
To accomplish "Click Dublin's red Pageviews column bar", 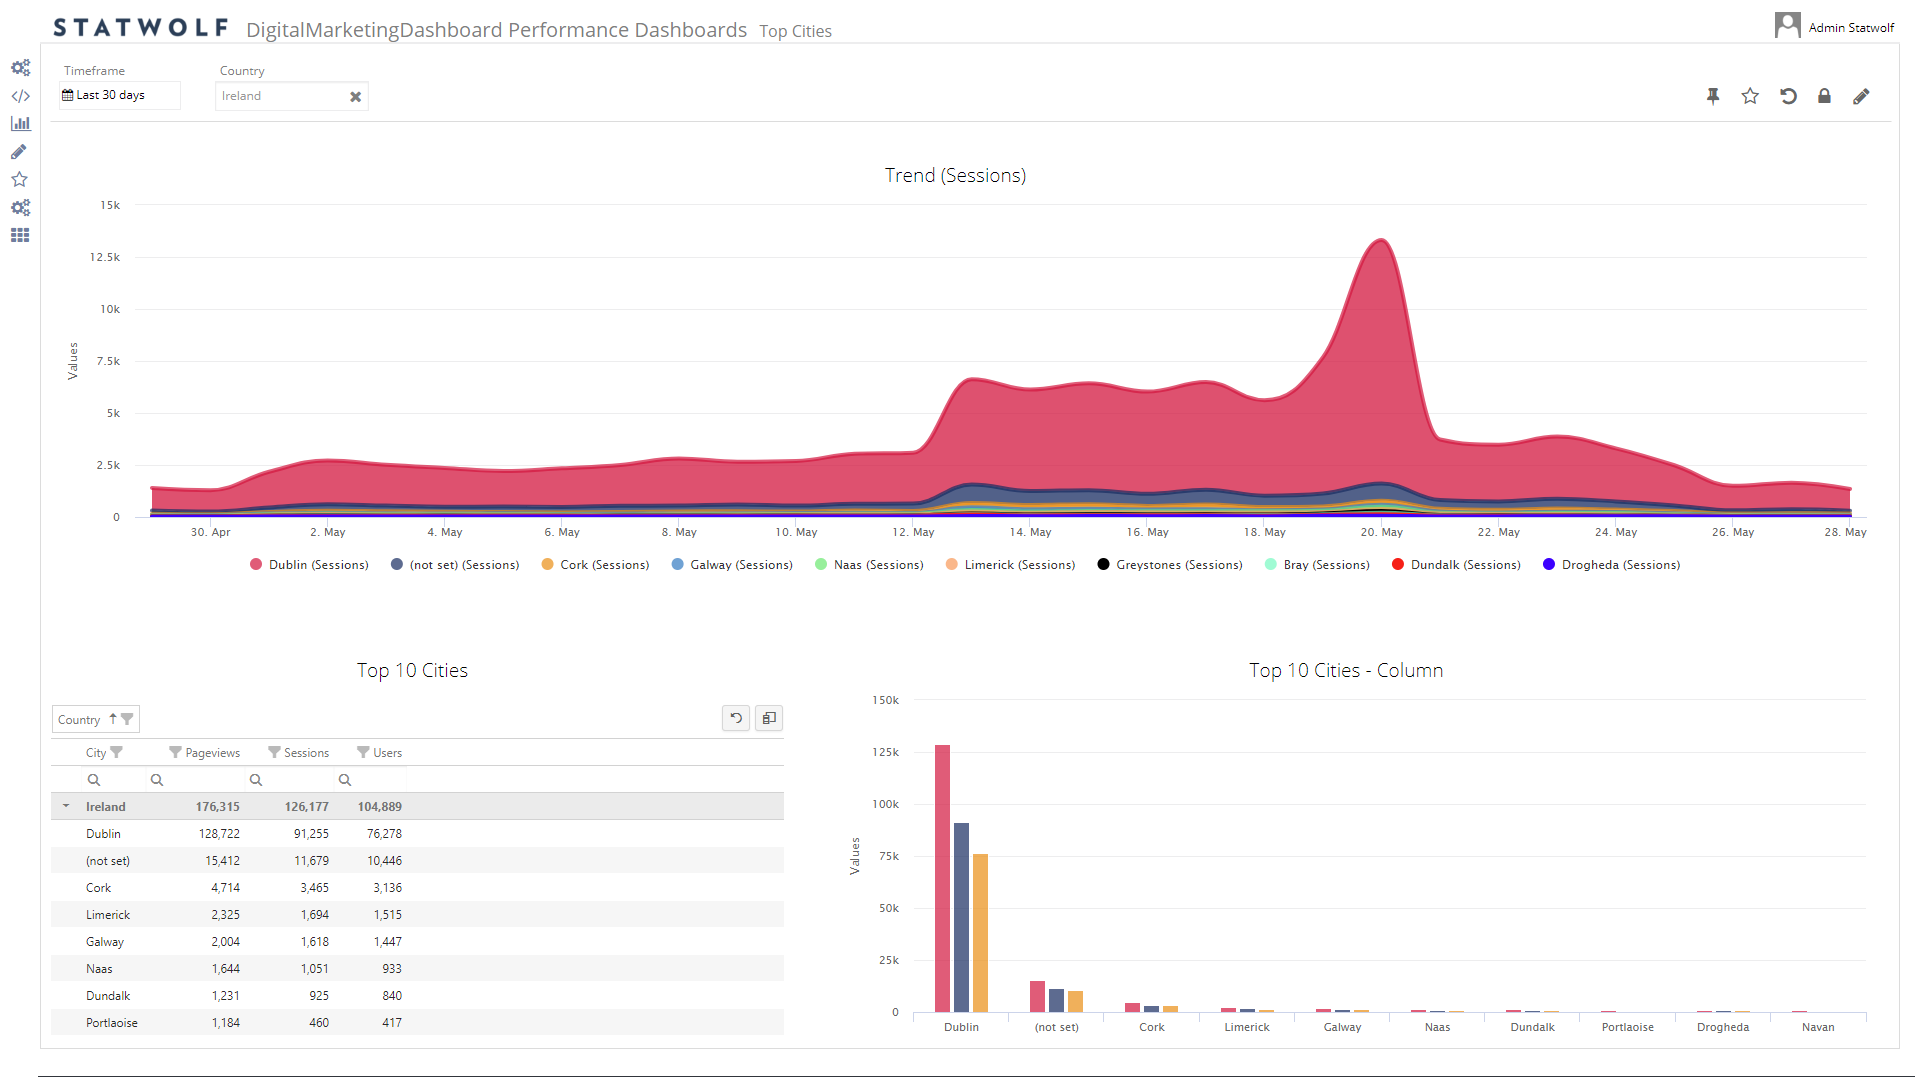I will 942,878.
